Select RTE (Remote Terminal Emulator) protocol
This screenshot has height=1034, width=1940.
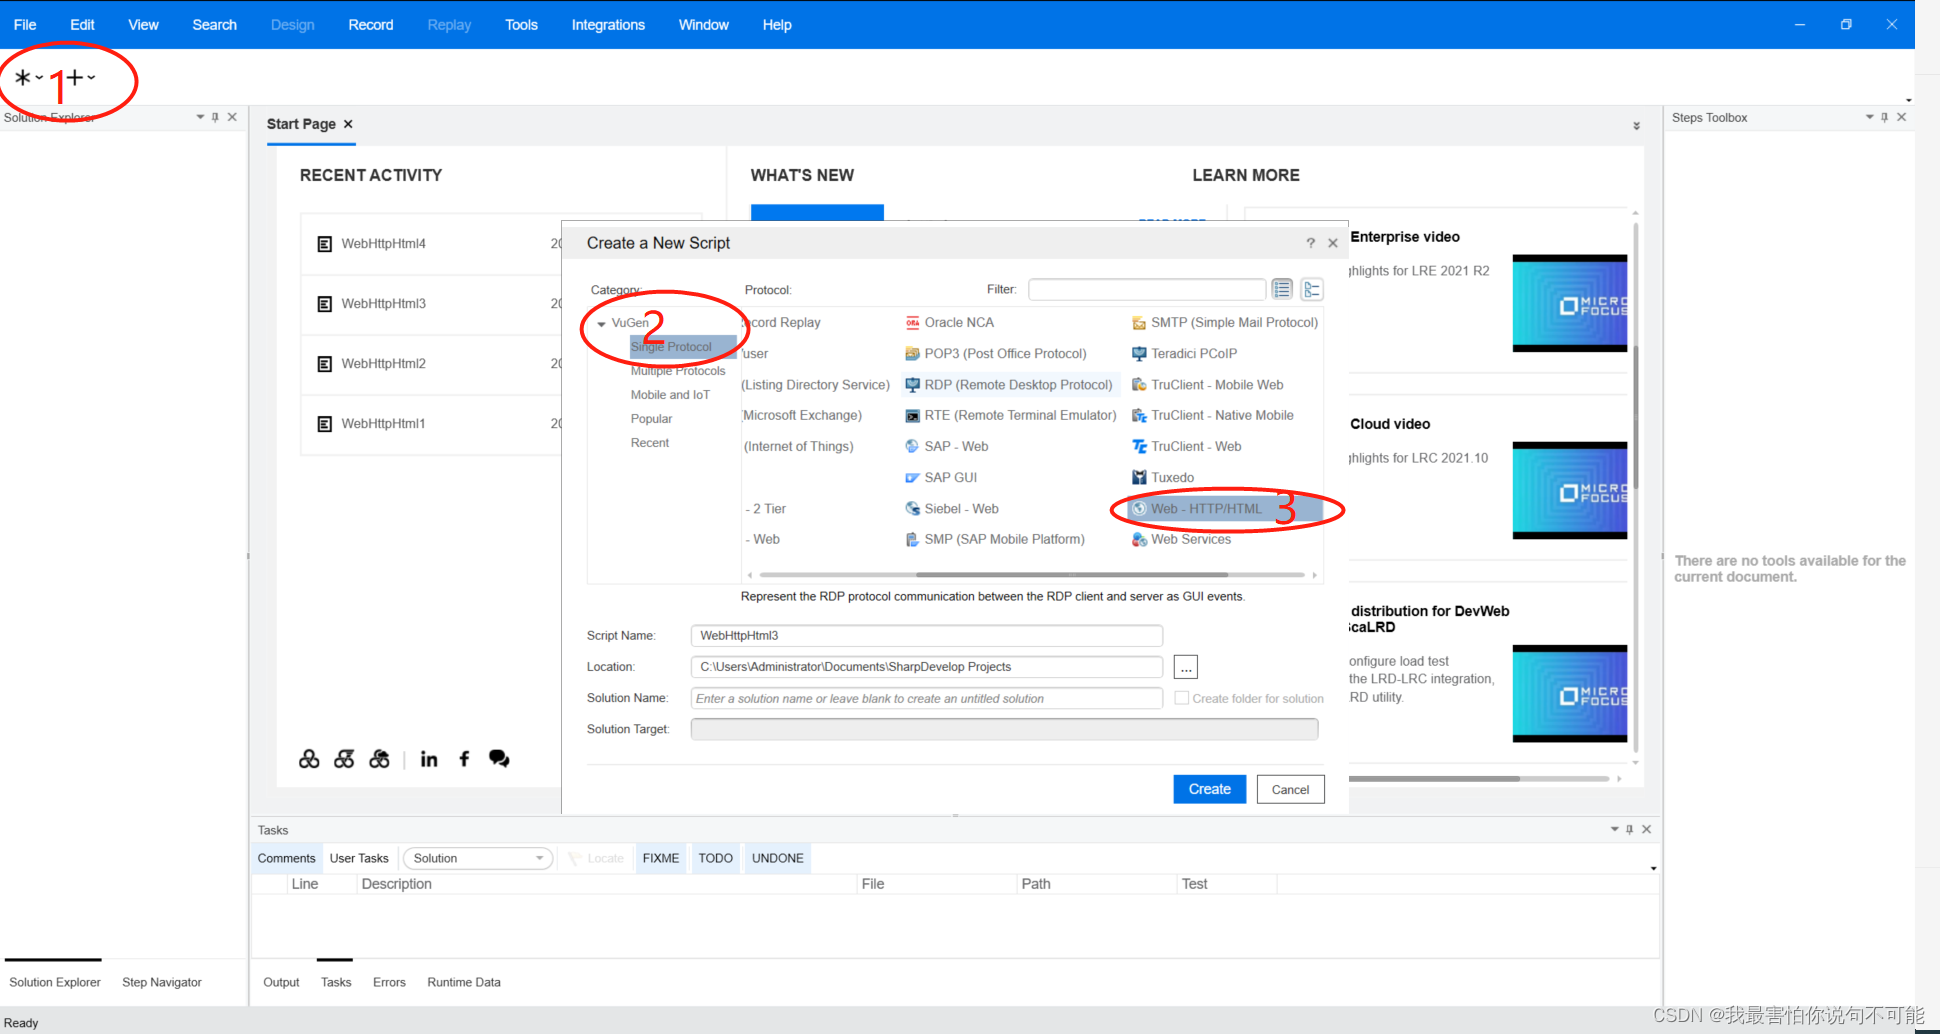click(x=1010, y=415)
